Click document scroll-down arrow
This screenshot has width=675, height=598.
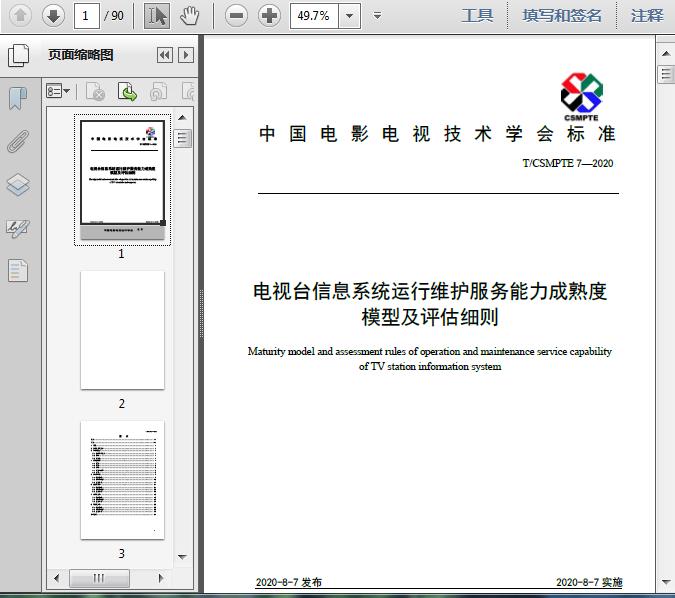click(666, 582)
